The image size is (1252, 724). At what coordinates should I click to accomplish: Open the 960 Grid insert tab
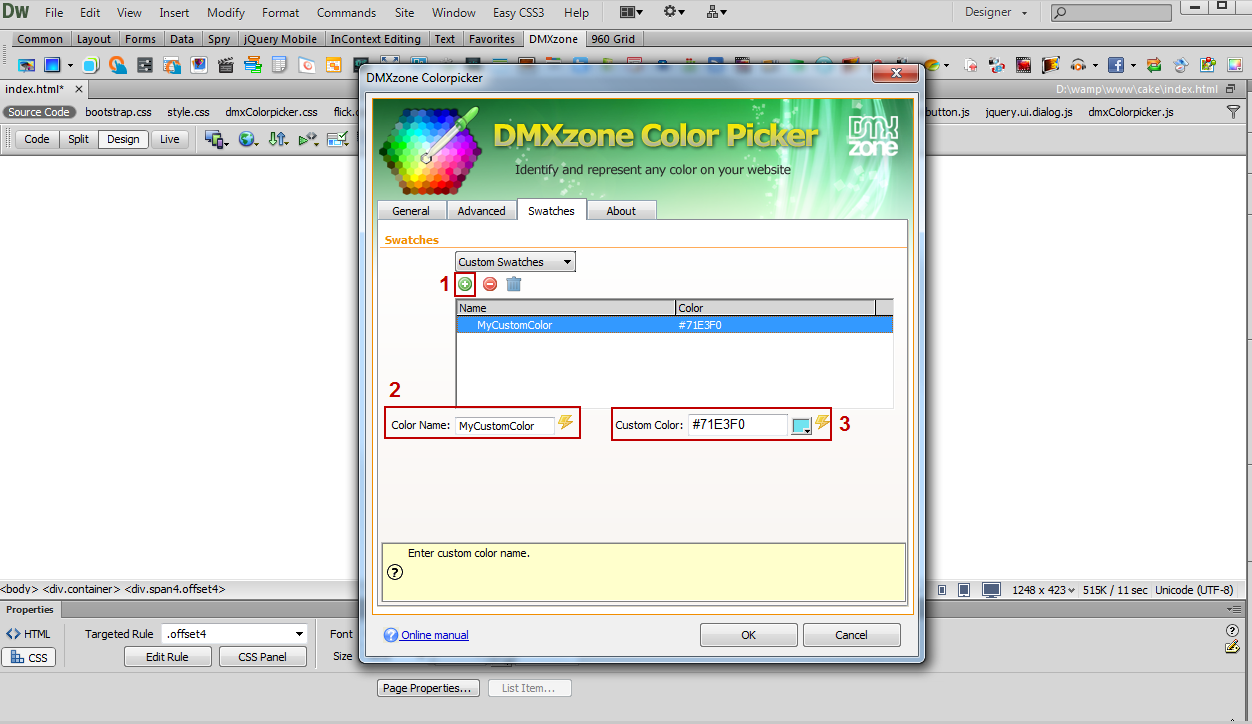pyautogui.click(x=613, y=39)
